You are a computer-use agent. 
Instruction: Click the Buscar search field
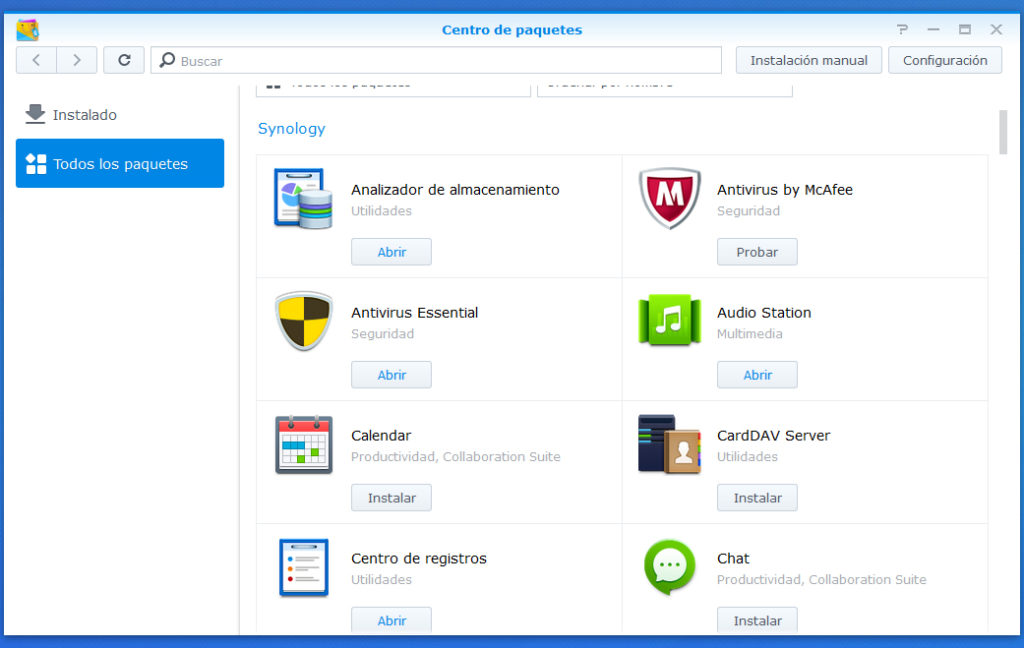pos(436,60)
